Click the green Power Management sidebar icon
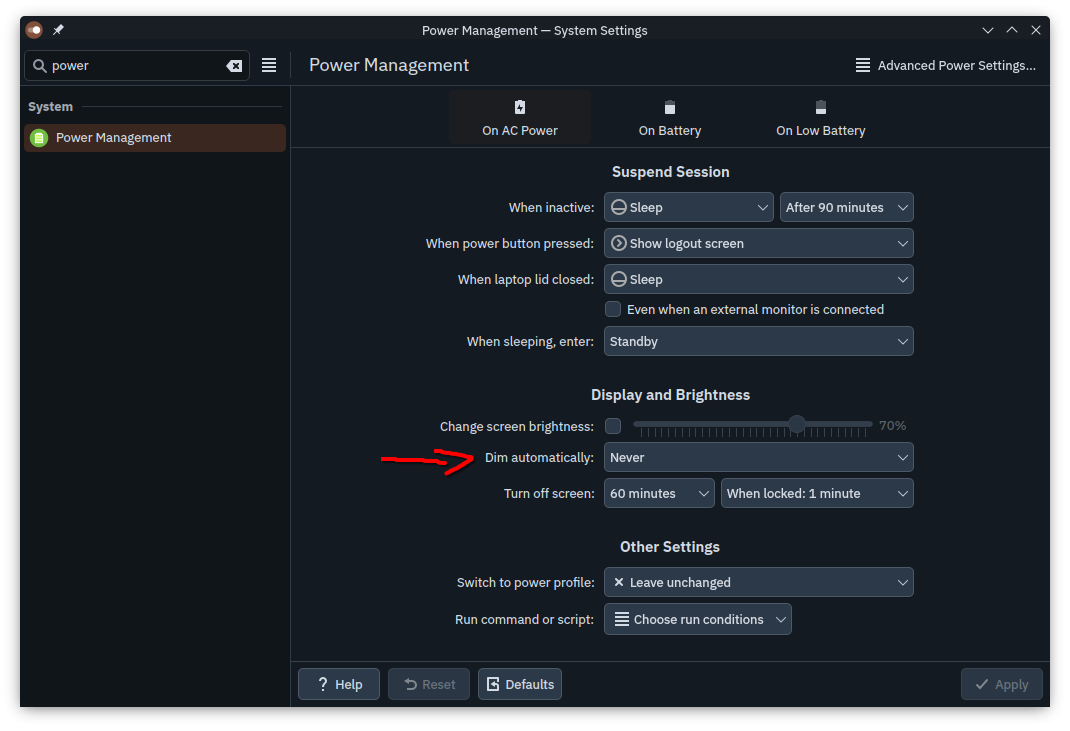Image resolution: width=1070 pixels, height=731 pixels. click(39, 138)
